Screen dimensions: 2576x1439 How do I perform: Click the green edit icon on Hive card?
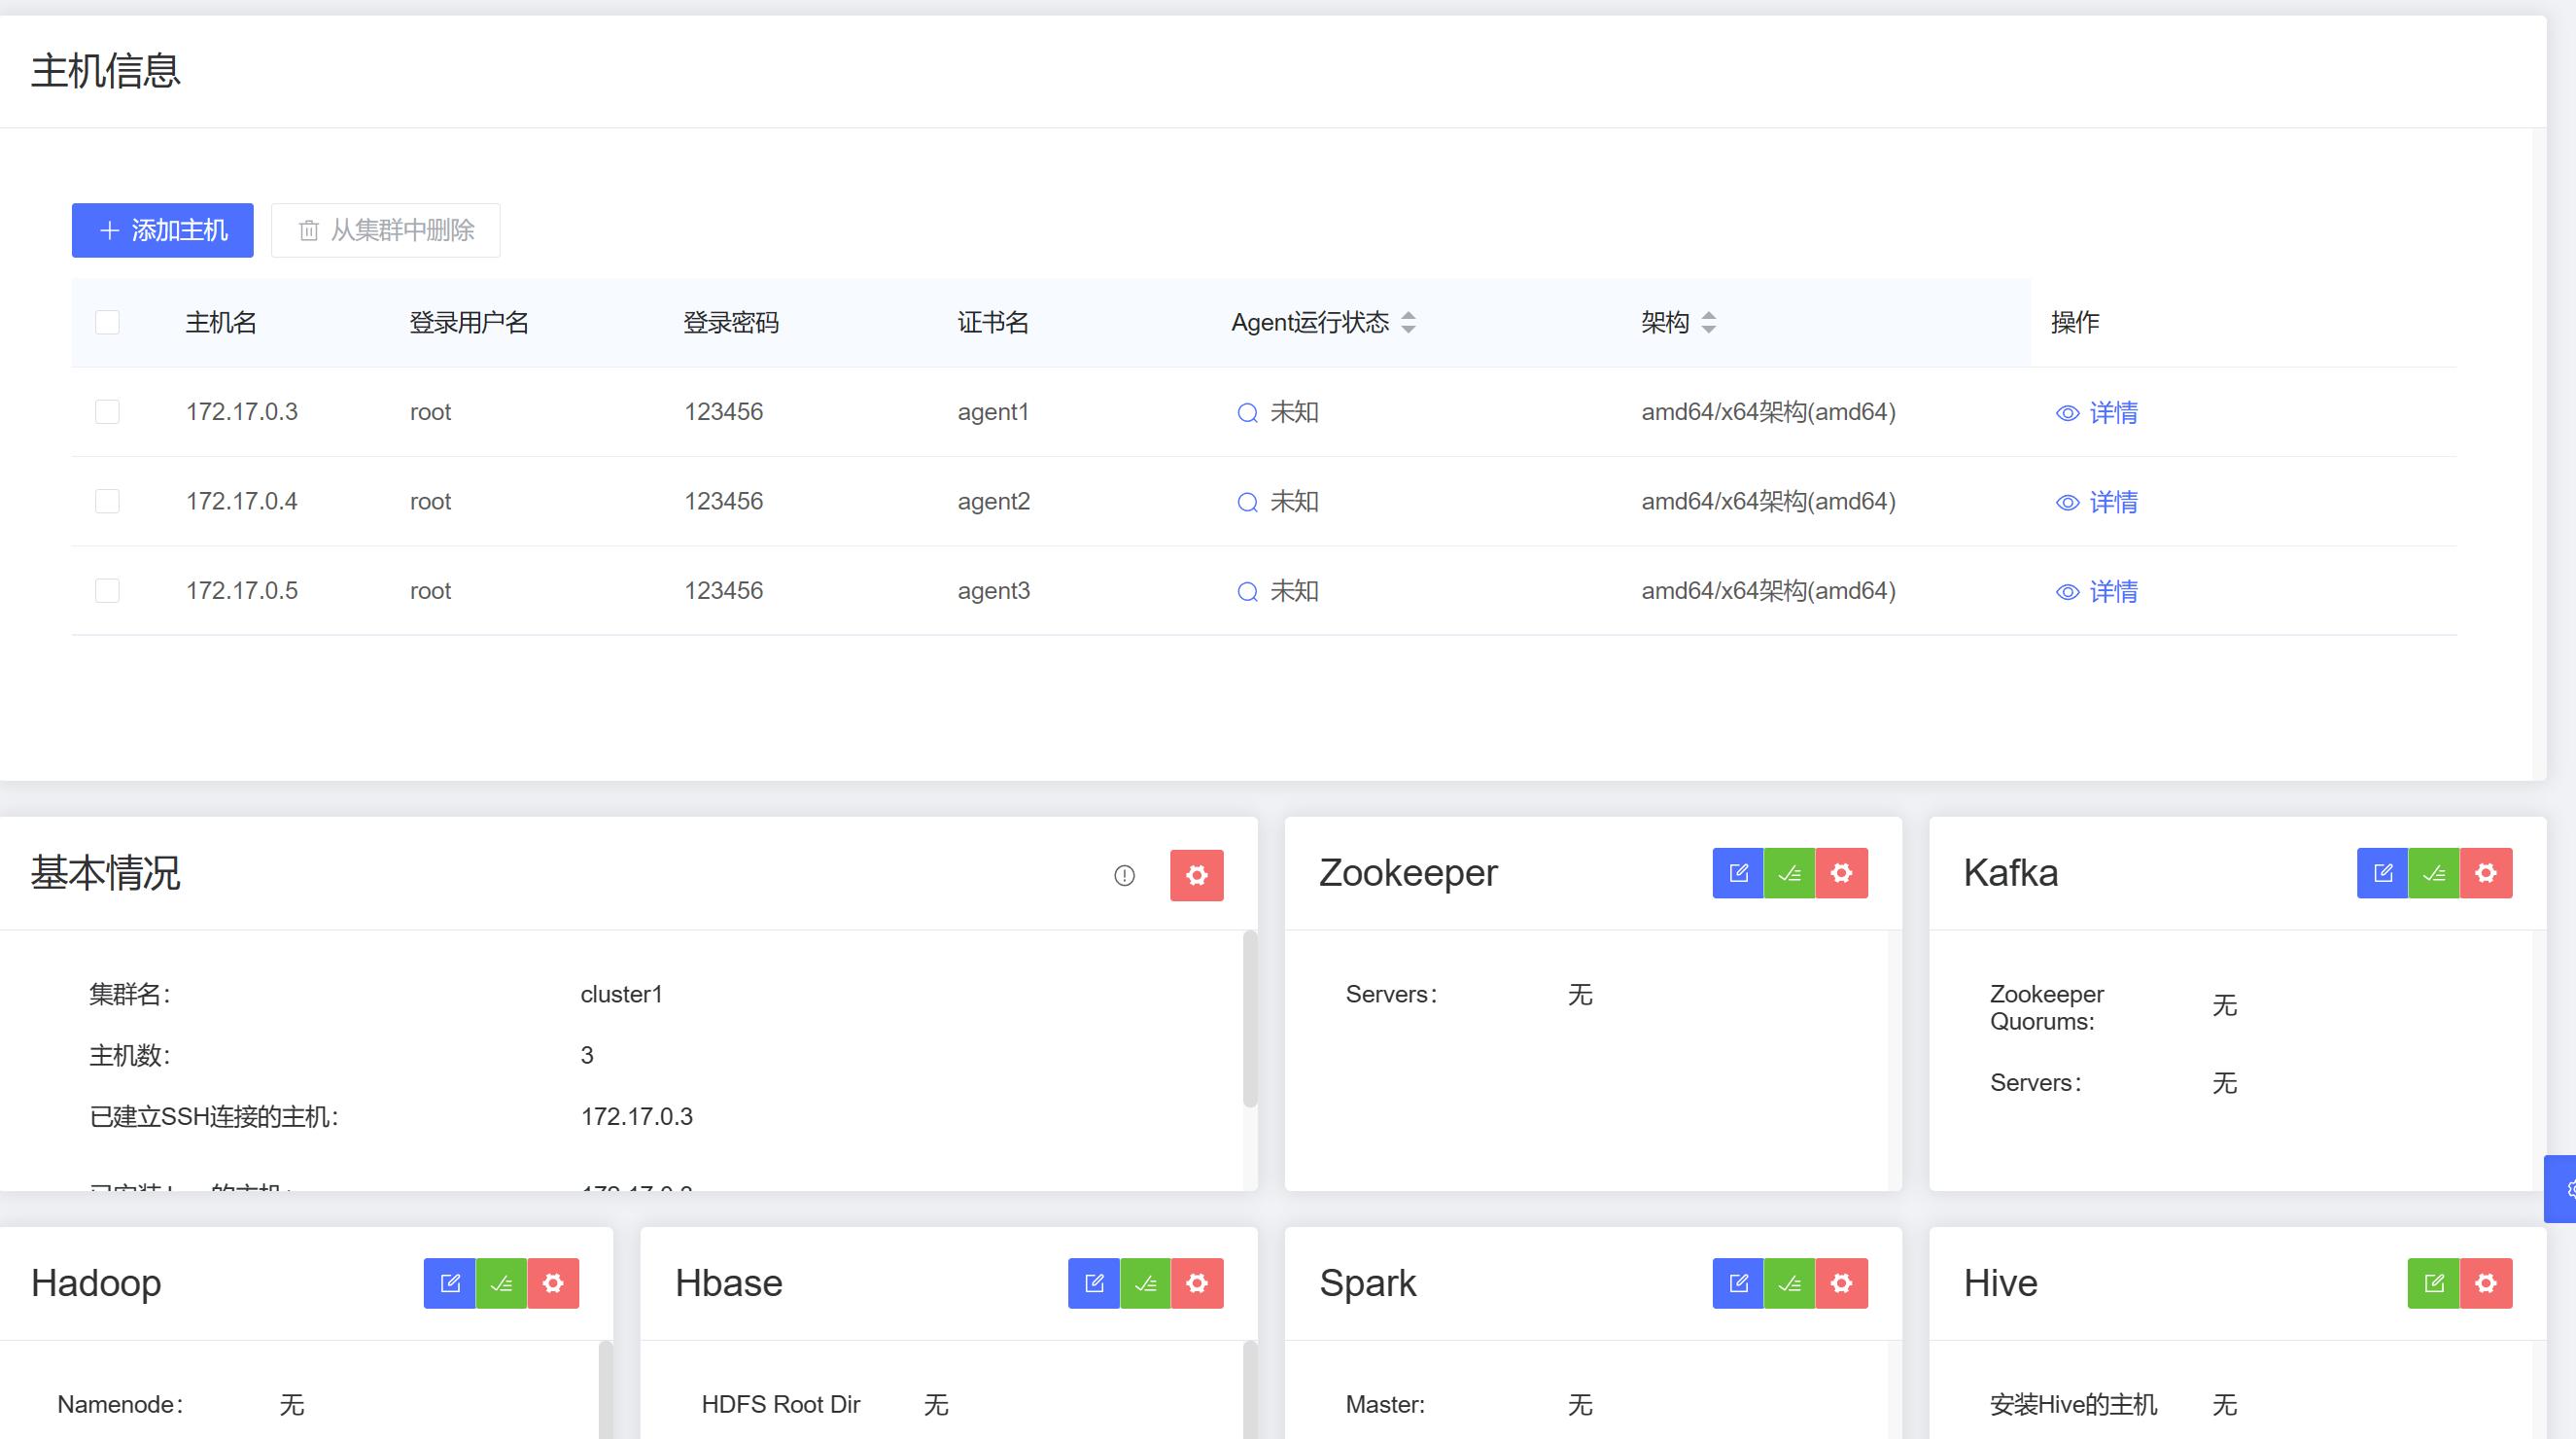(x=2434, y=1283)
